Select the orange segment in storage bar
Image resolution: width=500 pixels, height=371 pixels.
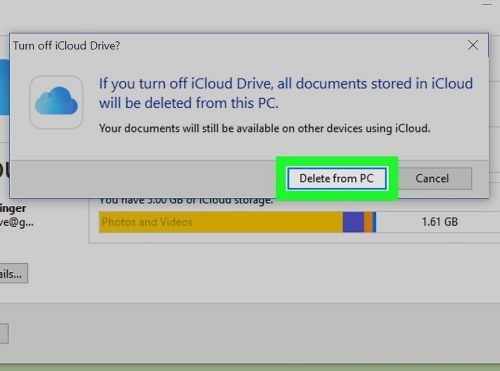tap(368, 222)
